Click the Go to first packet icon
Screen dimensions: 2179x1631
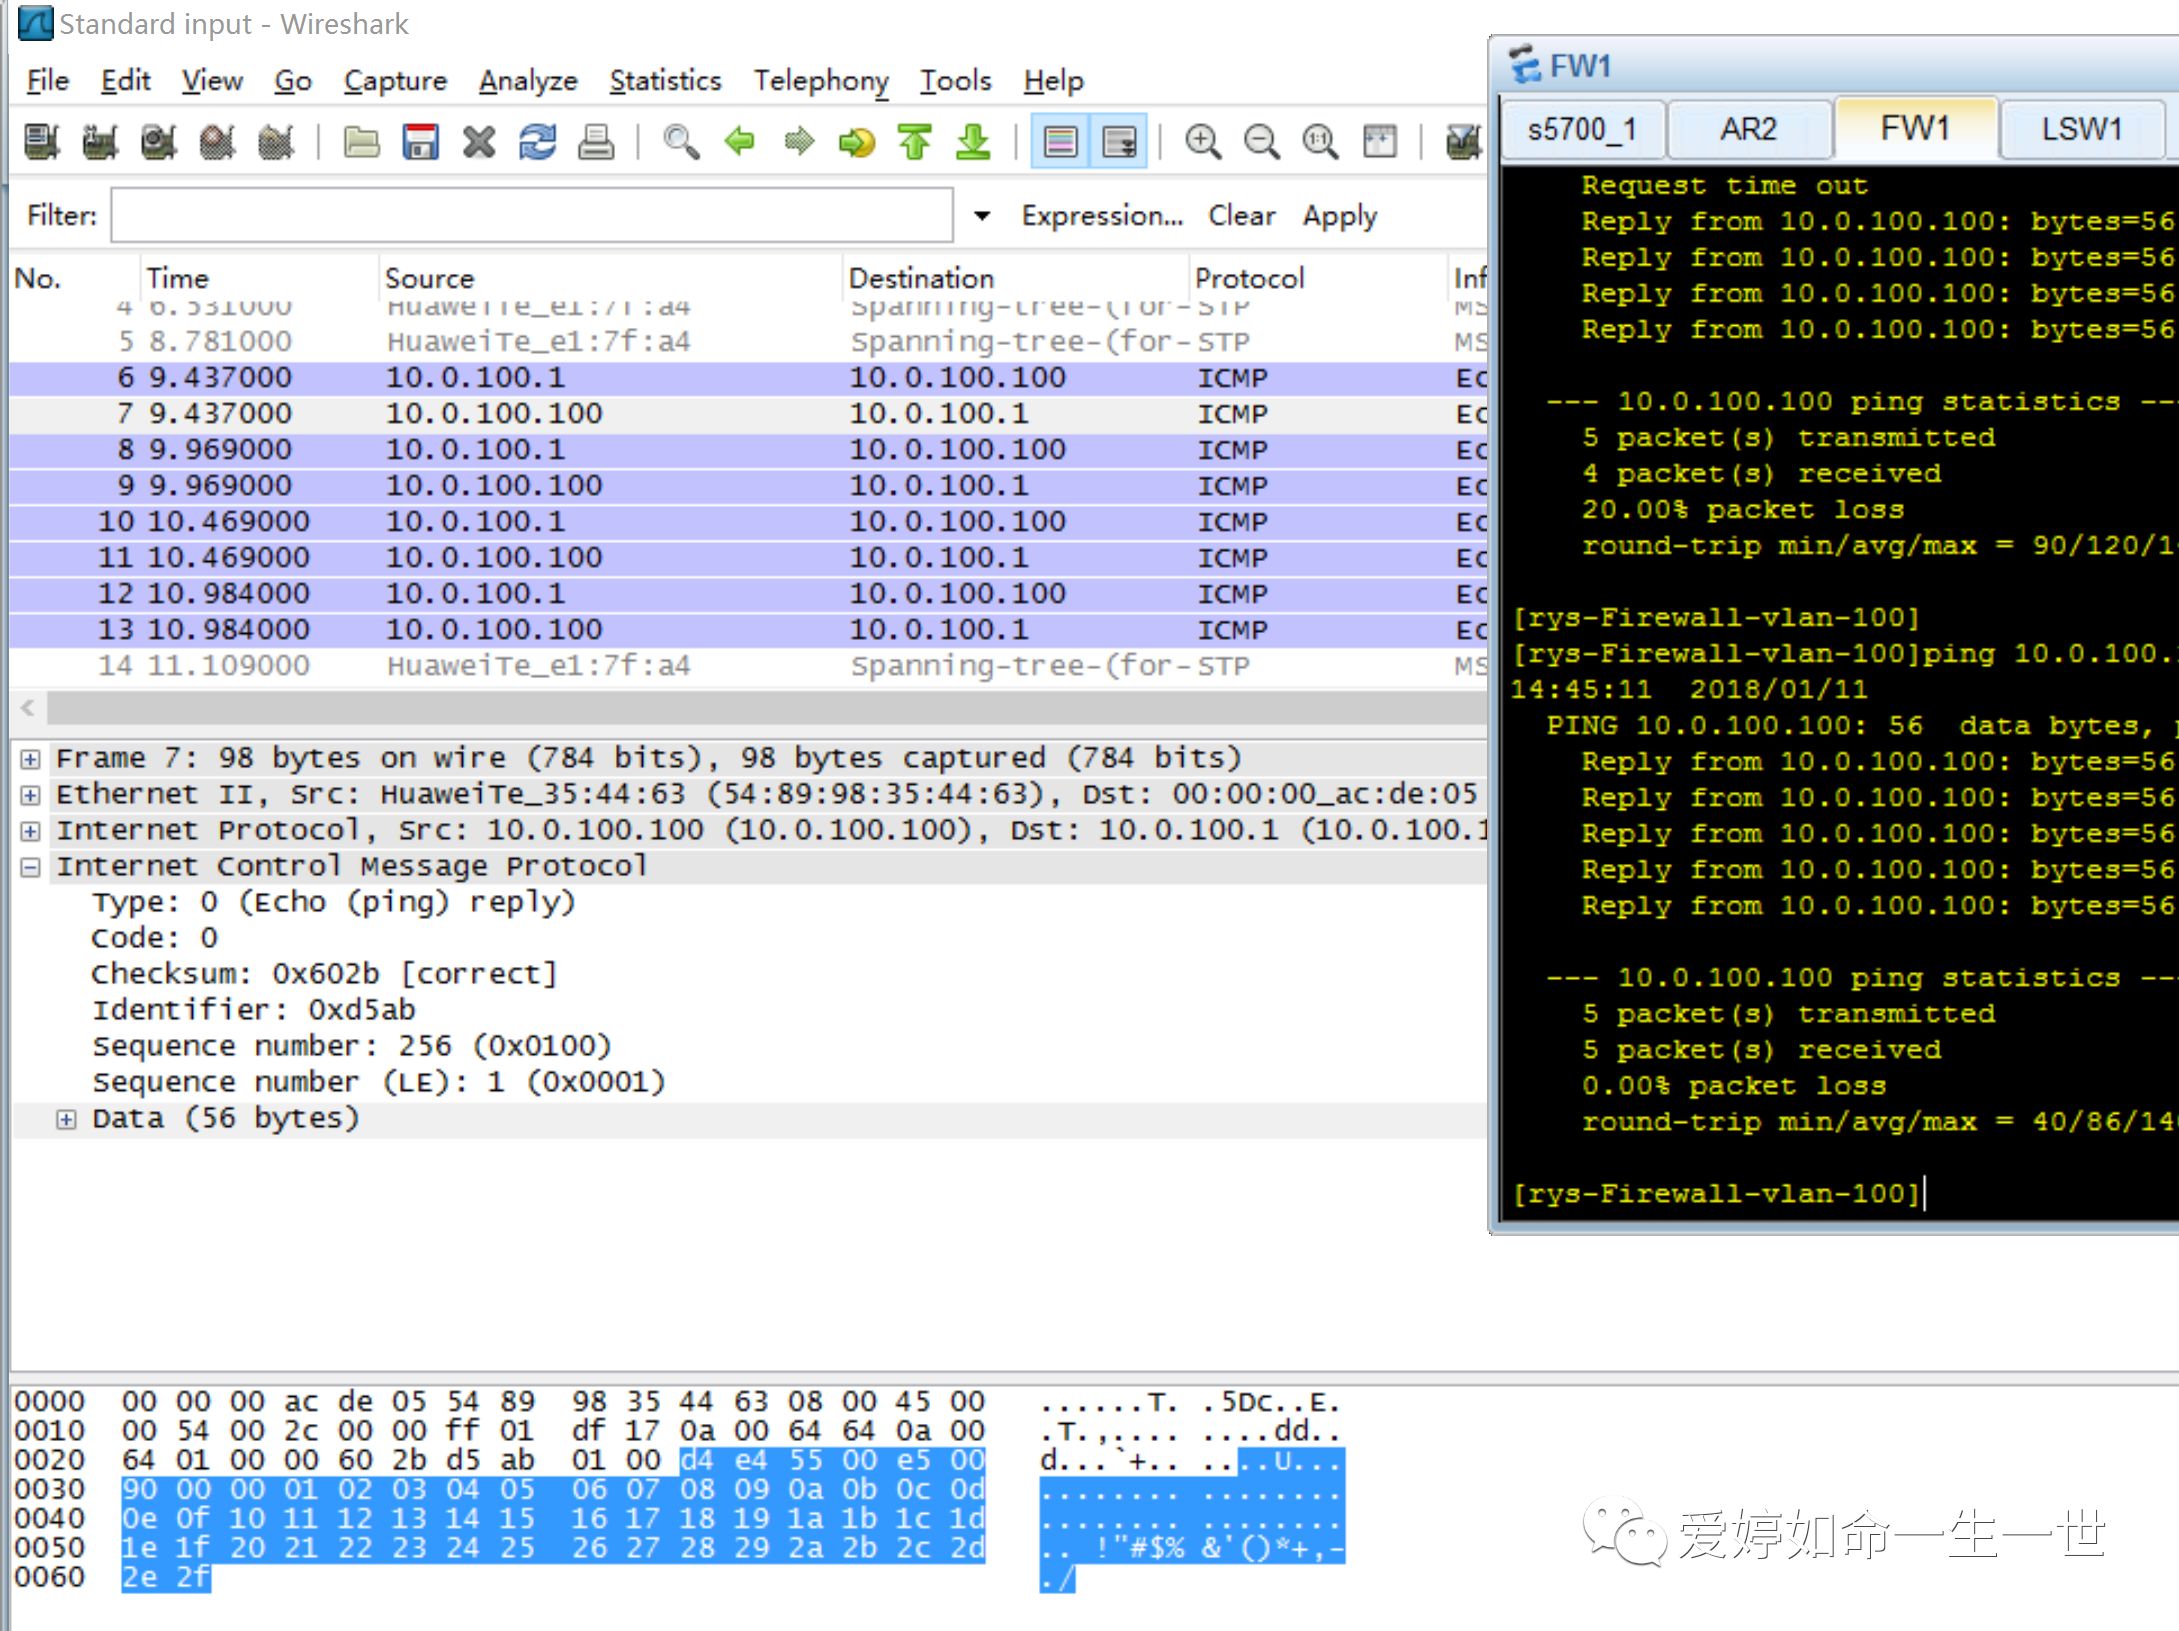(915, 142)
